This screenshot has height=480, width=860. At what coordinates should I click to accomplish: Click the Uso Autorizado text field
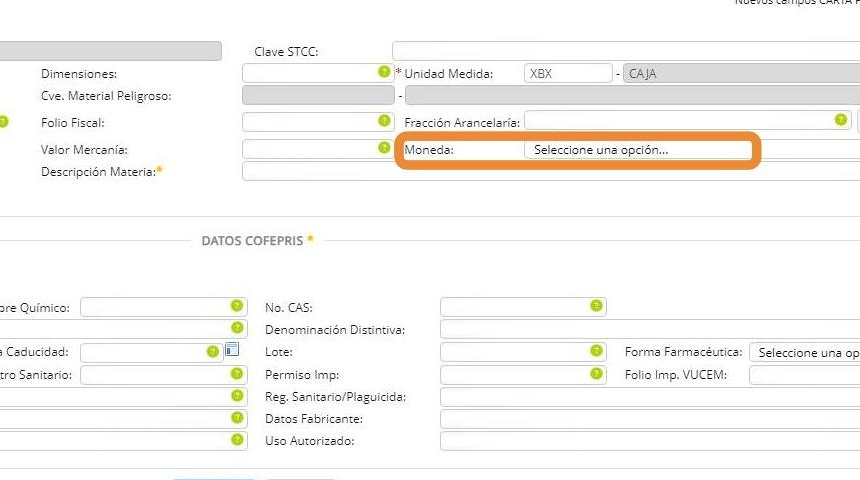650,441
